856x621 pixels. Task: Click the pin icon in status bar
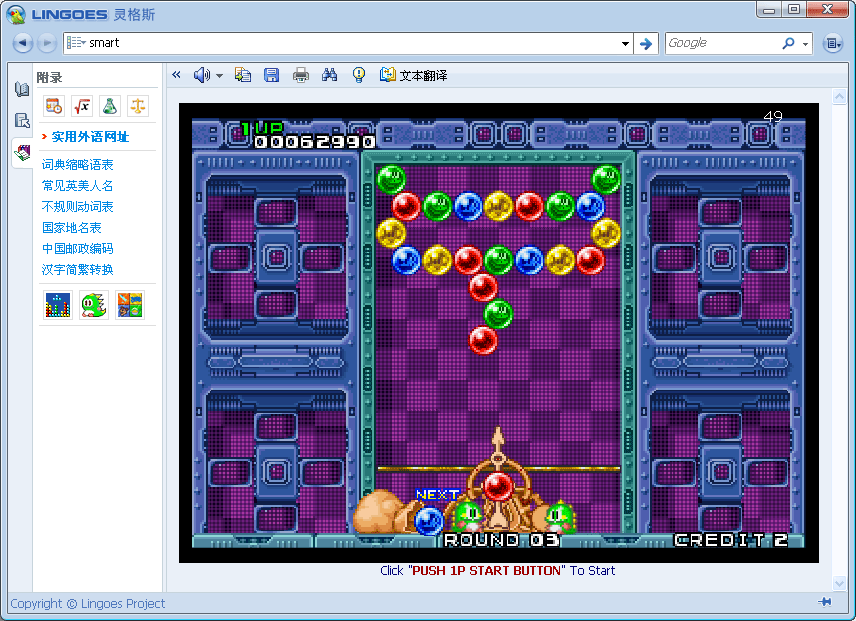click(x=825, y=602)
